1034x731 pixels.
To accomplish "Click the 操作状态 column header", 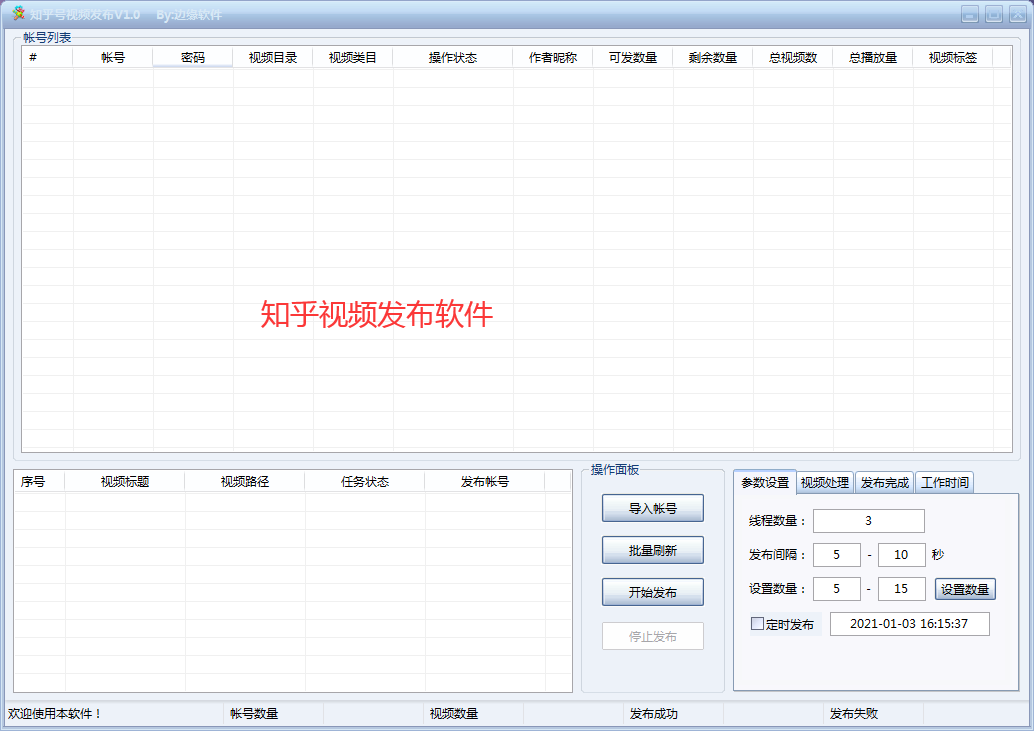I will click(453, 57).
